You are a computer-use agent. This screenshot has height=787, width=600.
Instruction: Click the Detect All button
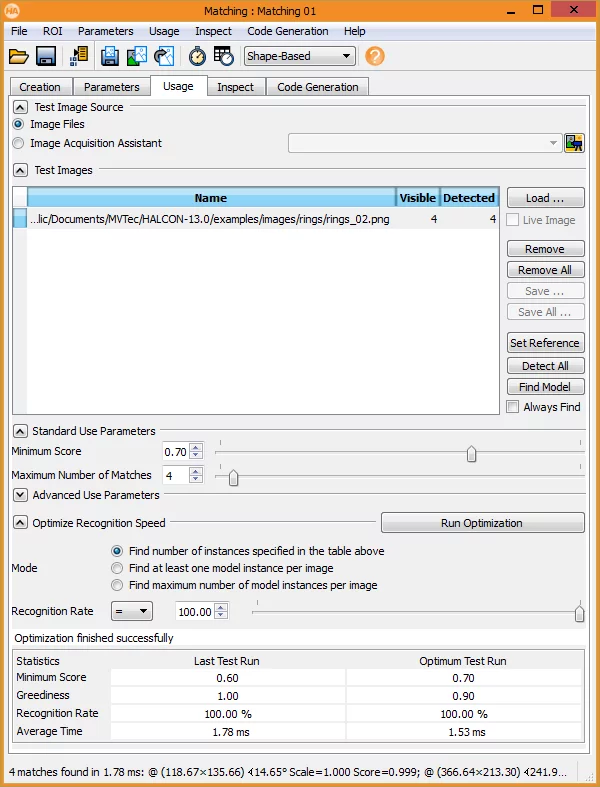pos(545,366)
